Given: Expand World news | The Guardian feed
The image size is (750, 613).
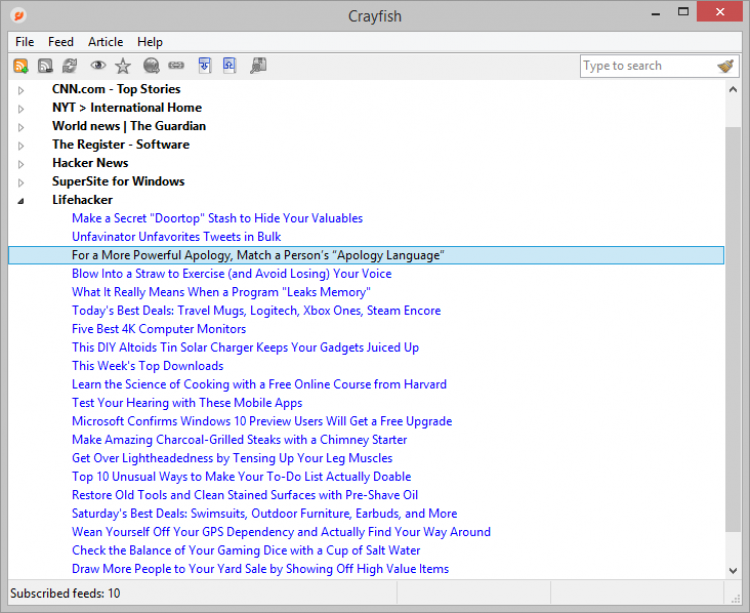Looking at the screenshot, I should (x=21, y=127).
